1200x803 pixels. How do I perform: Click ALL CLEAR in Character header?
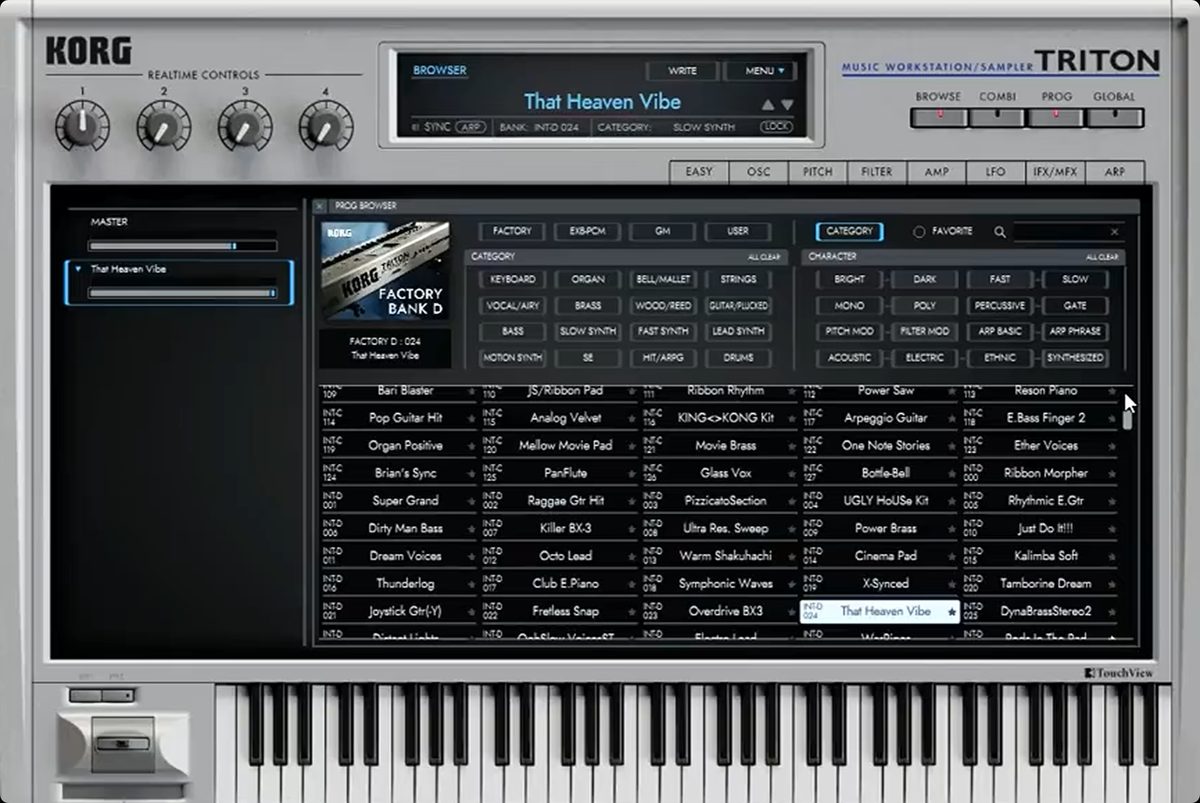click(x=1102, y=257)
